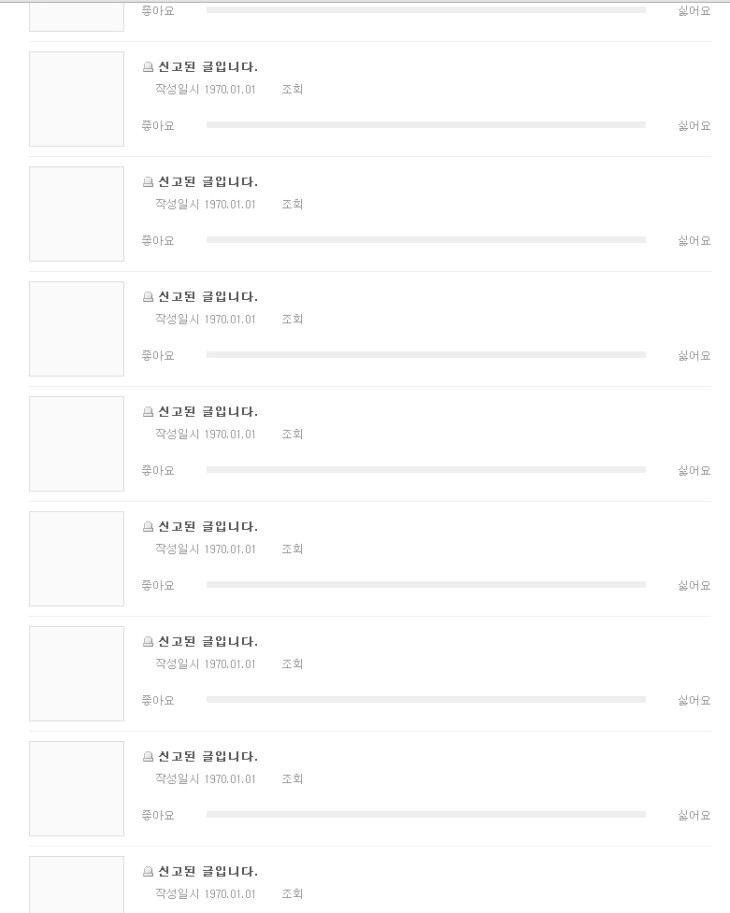Click lock icon on bottom cut-off post

click(148, 872)
